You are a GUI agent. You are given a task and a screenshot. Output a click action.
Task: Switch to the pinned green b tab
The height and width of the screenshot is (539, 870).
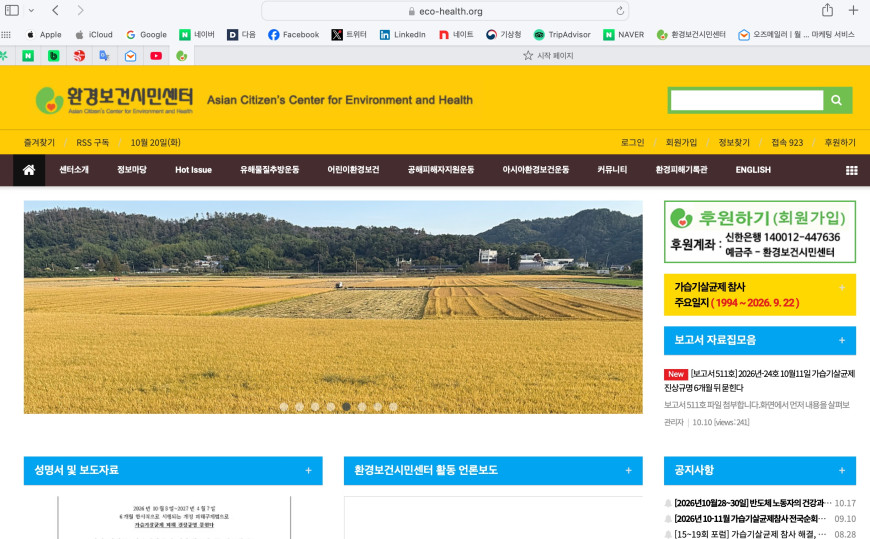[x=53, y=56]
